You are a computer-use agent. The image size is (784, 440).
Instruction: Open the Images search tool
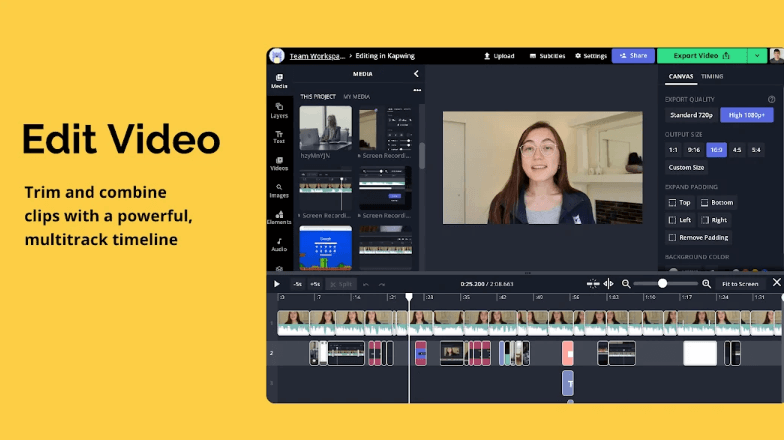coord(279,190)
